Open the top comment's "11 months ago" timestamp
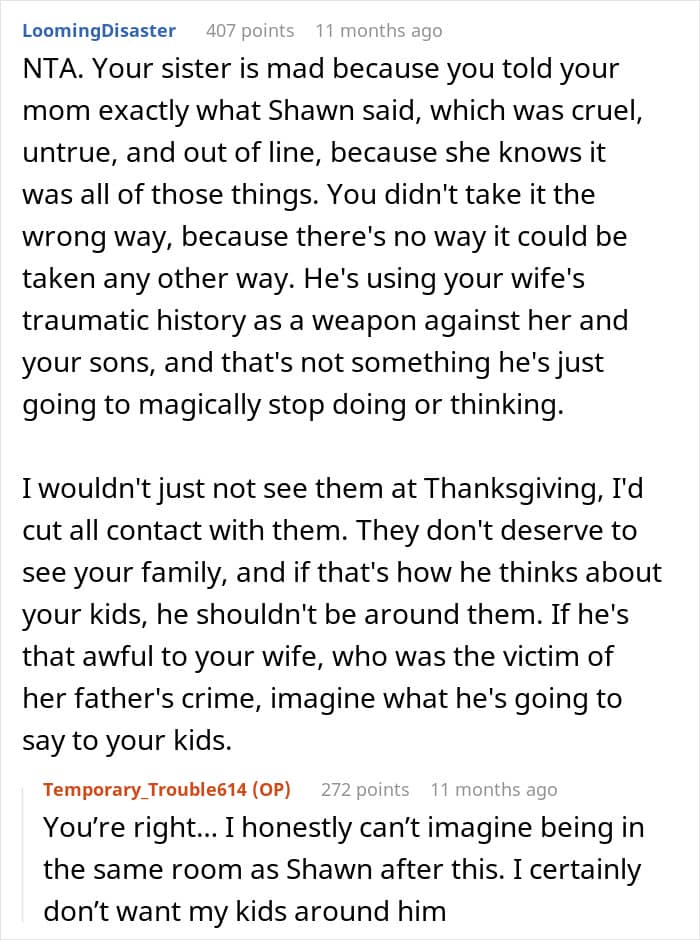The height and width of the screenshot is (940, 700). coord(378,31)
